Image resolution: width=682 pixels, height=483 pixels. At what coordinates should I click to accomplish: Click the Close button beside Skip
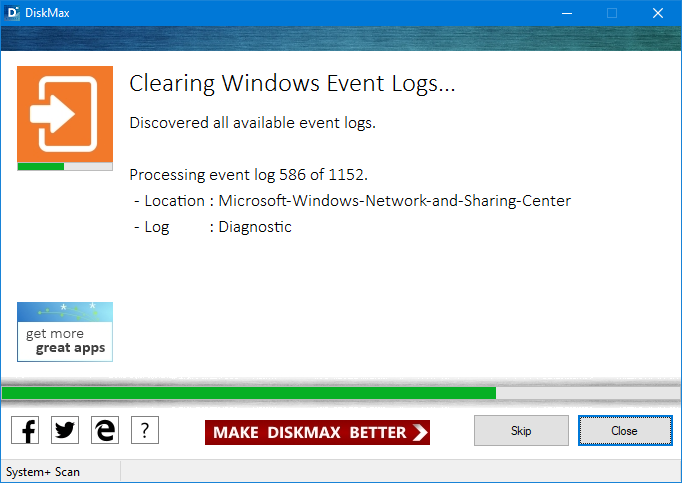625,430
